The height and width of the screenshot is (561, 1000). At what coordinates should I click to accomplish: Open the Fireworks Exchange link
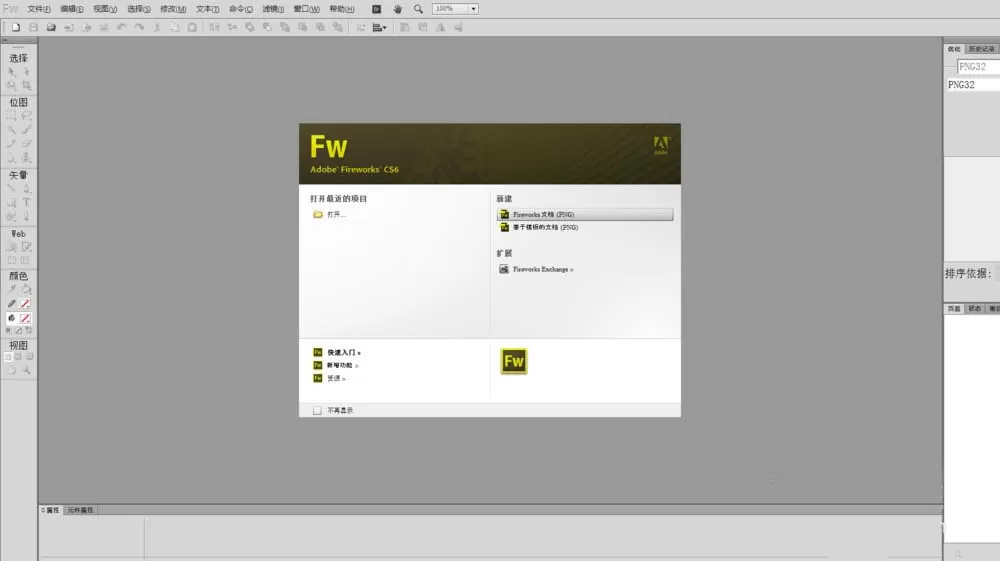click(536, 269)
